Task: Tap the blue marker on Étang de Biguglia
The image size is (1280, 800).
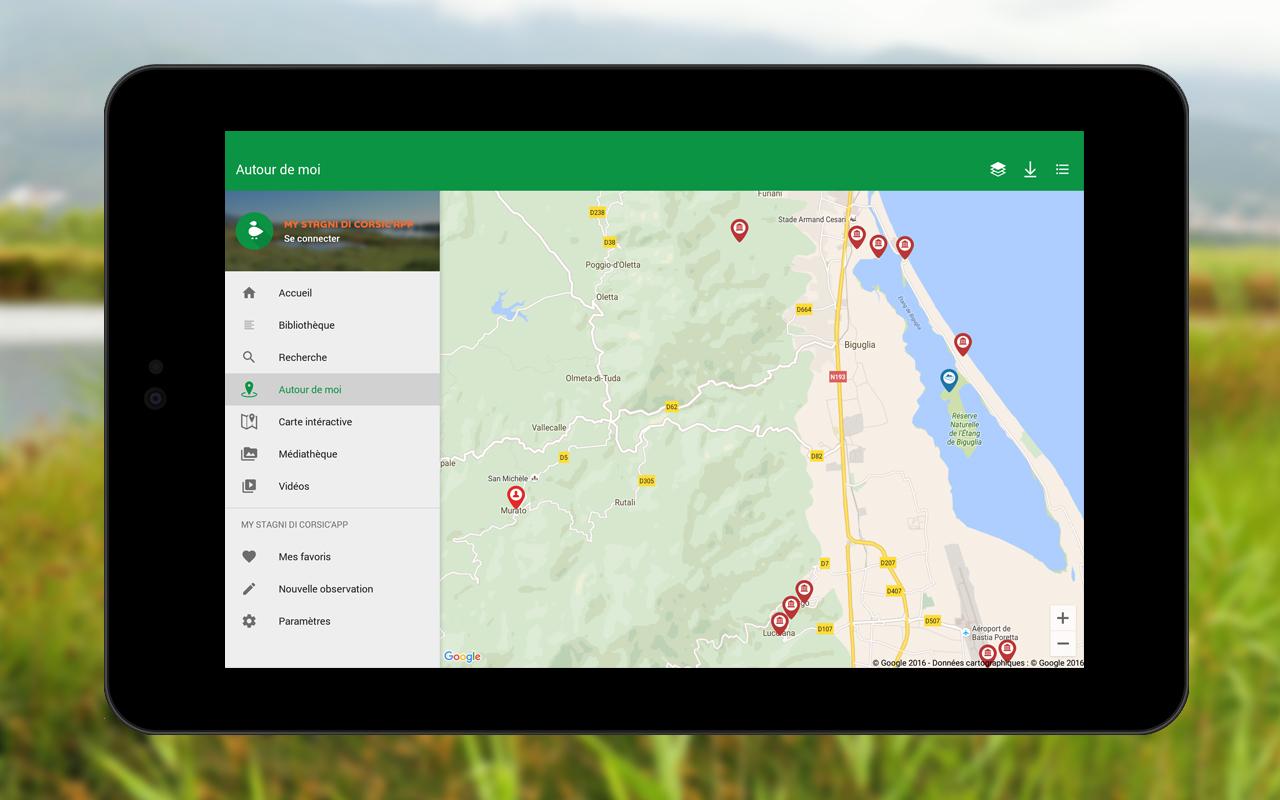Action: pyautogui.click(x=949, y=380)
